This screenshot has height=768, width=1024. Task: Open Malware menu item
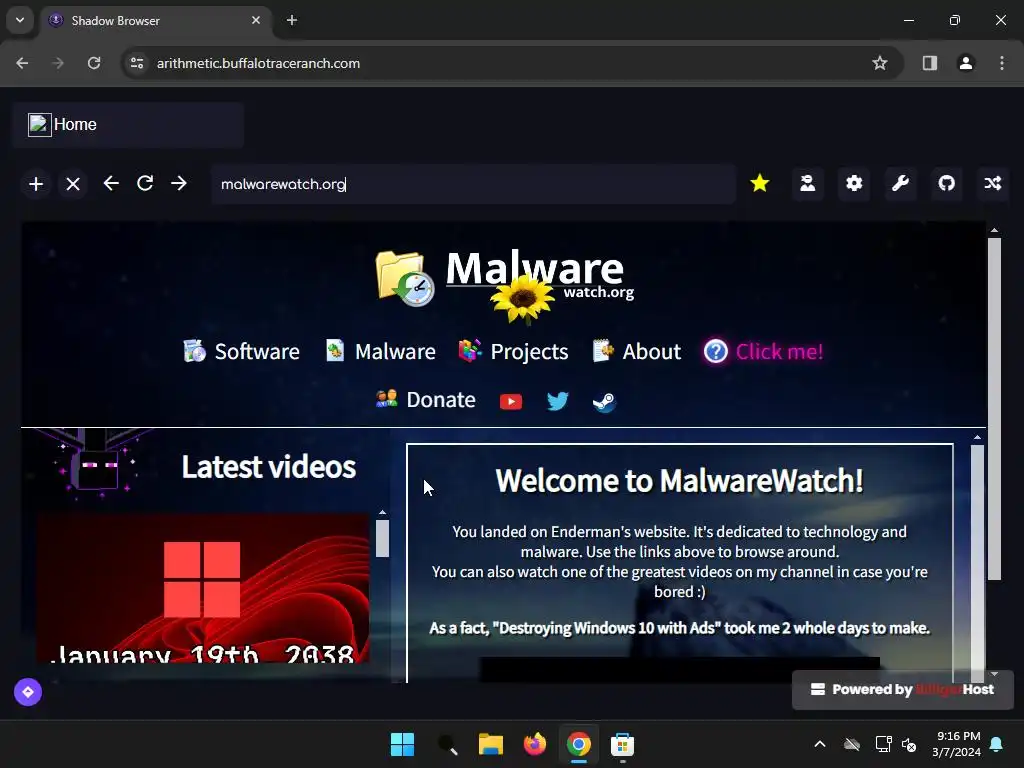[380, 351]
